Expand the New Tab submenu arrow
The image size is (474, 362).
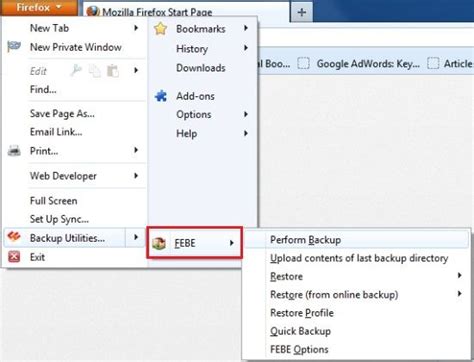click(x=136, y=28)
